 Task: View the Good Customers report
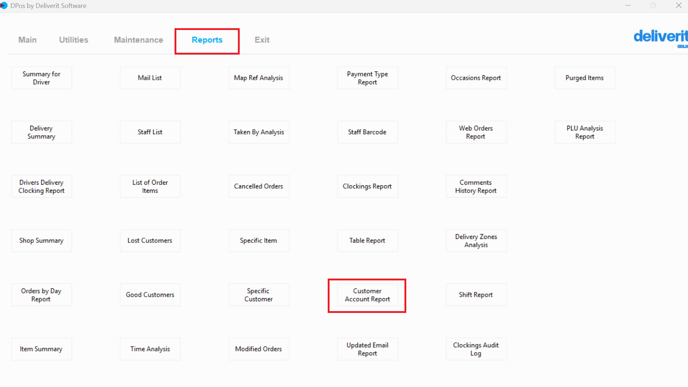point(150,295)
